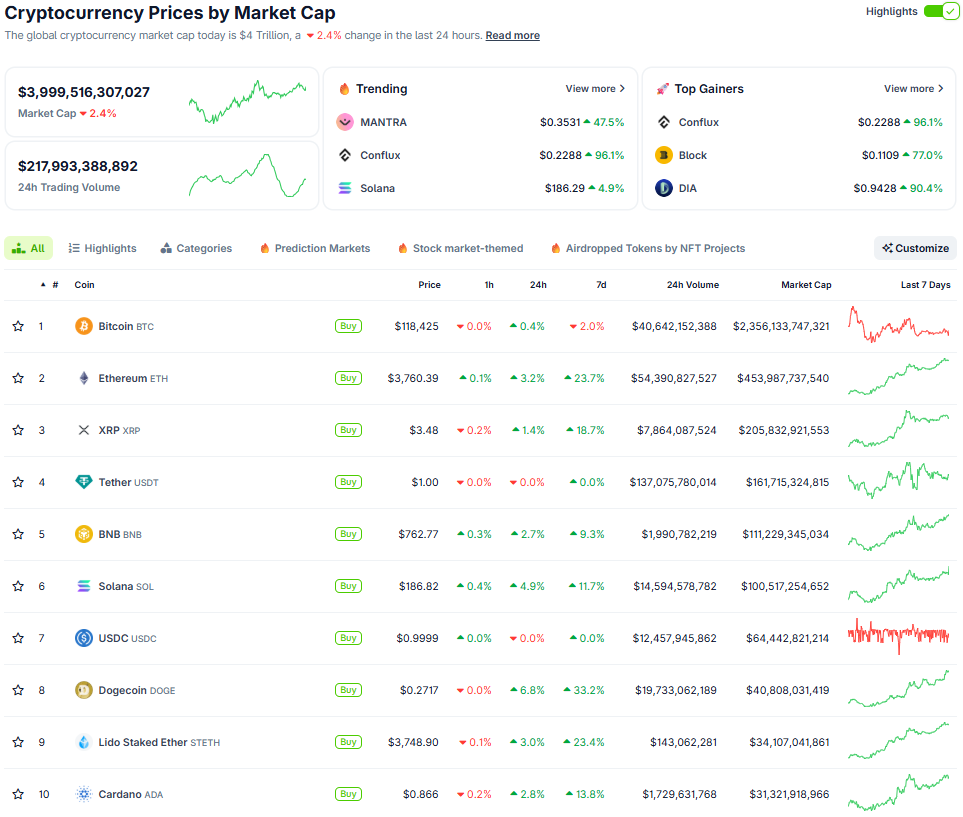Image resolution: width=963 pixels, height=817 pixels.
Task: Sort by the 24h change column
Action: [x=538, y=284]
